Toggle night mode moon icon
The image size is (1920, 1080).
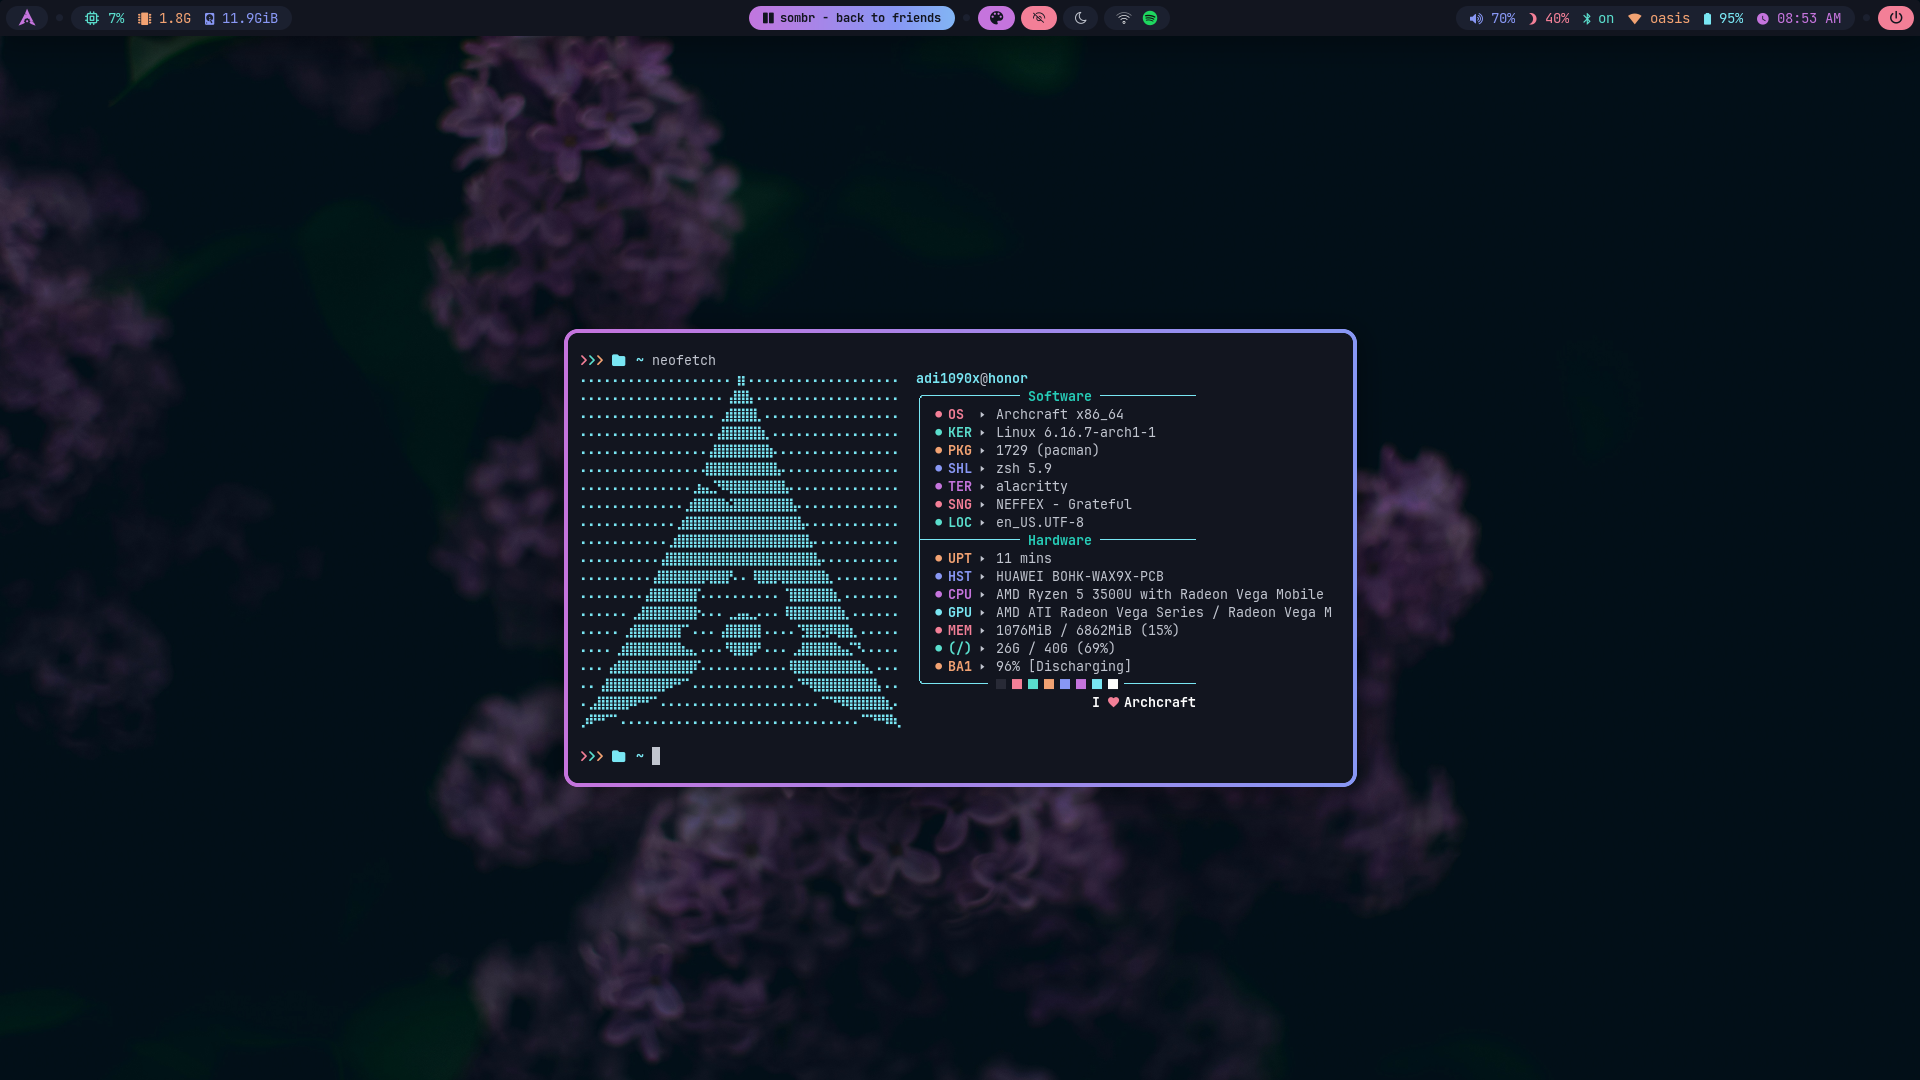coord(1081,18)
